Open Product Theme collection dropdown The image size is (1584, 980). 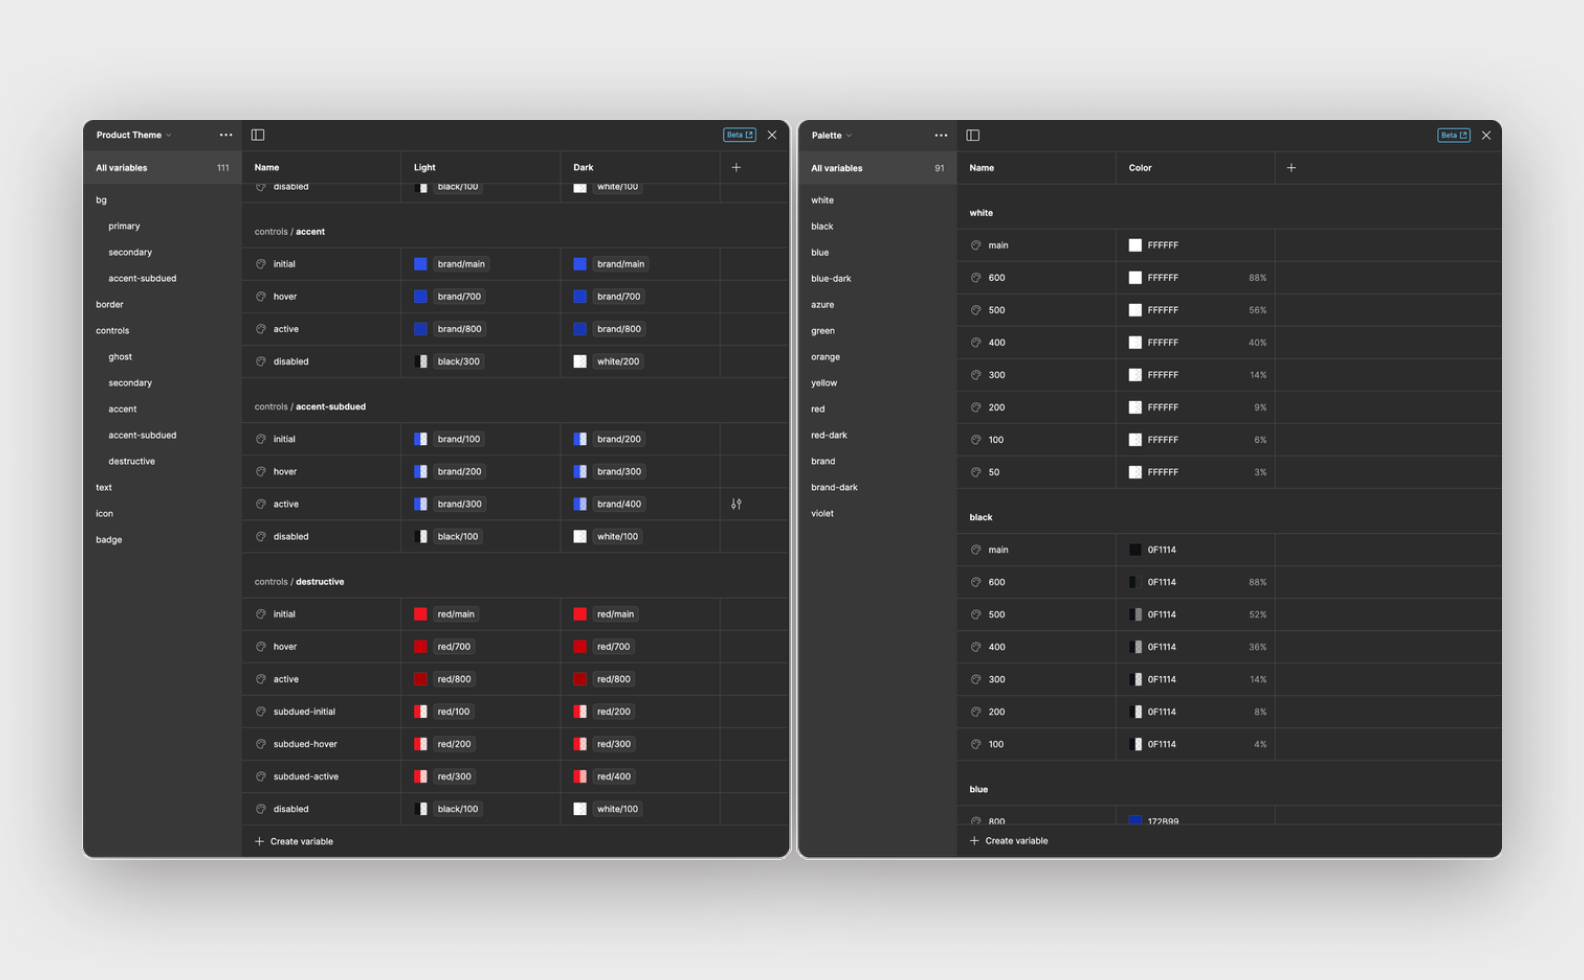[134, 135]
